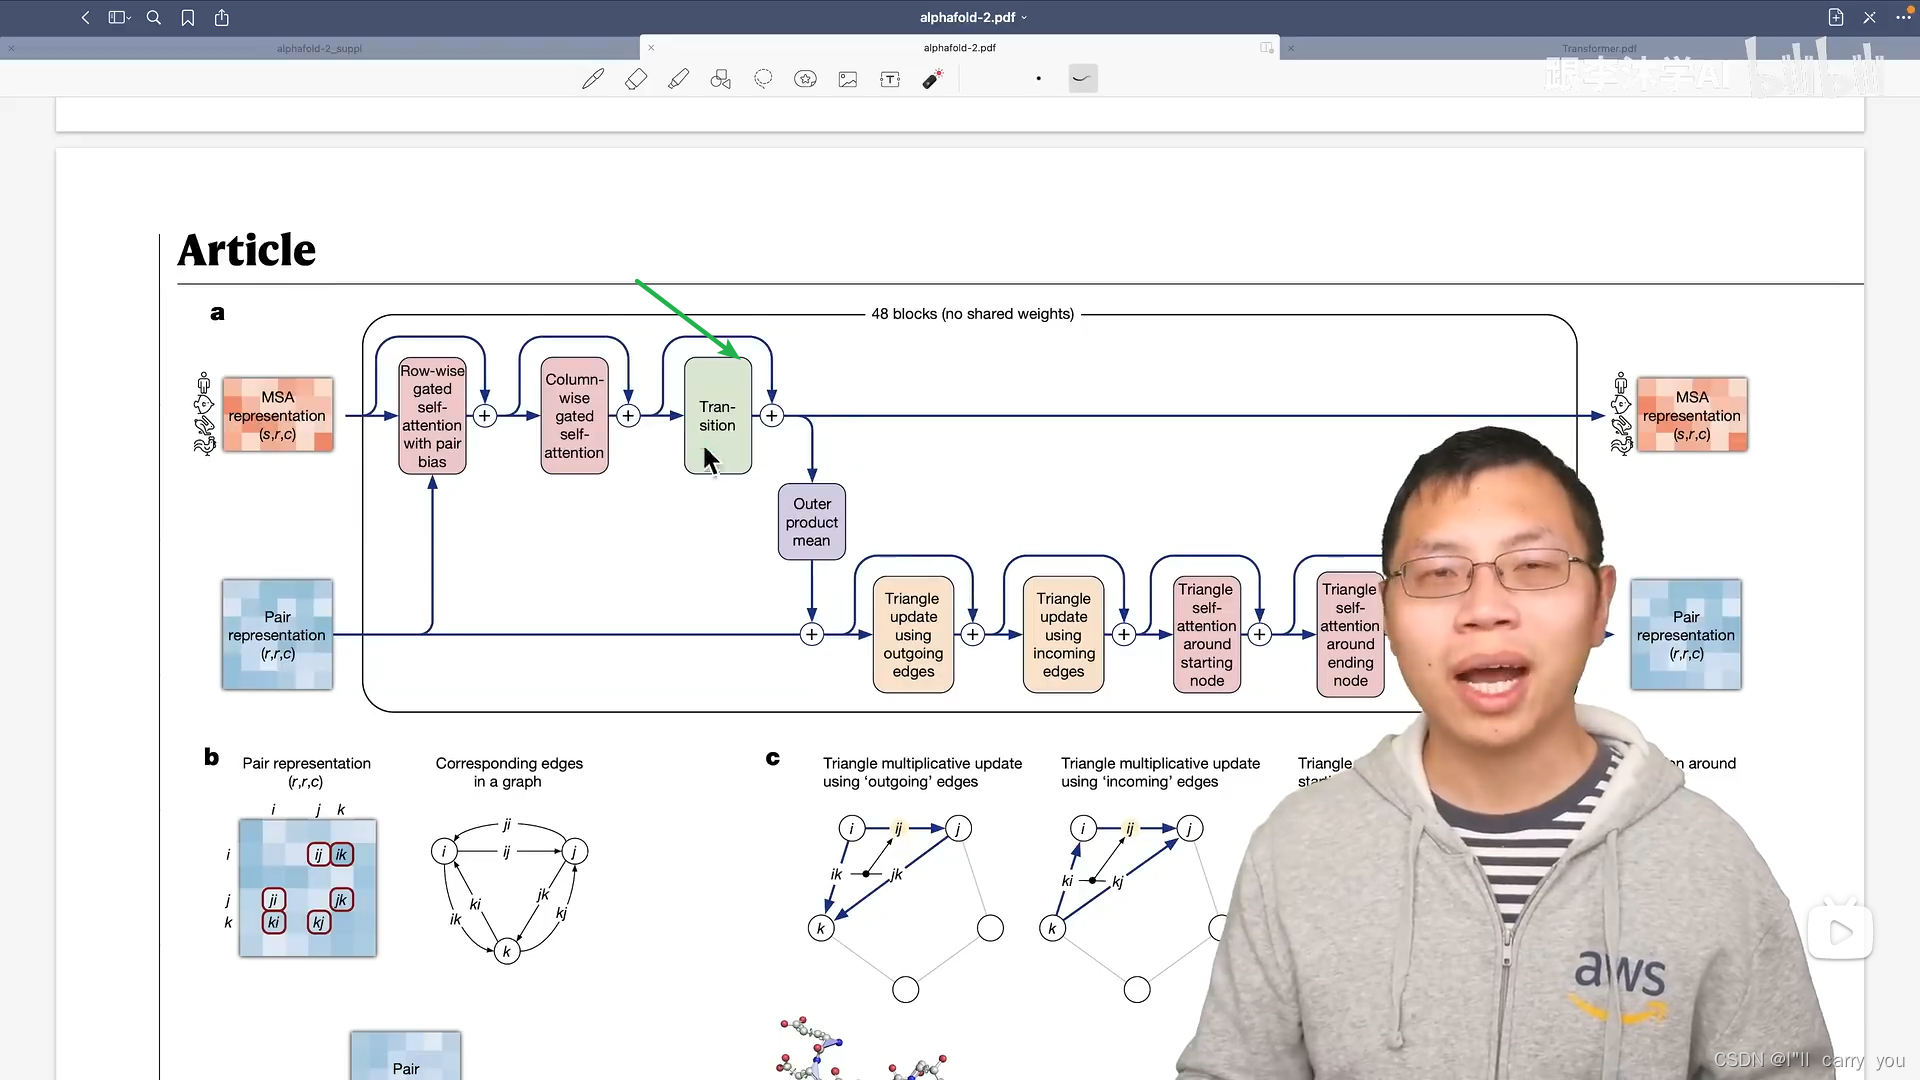Open the document search
1920x1080 pixels.
coord(154,17)
